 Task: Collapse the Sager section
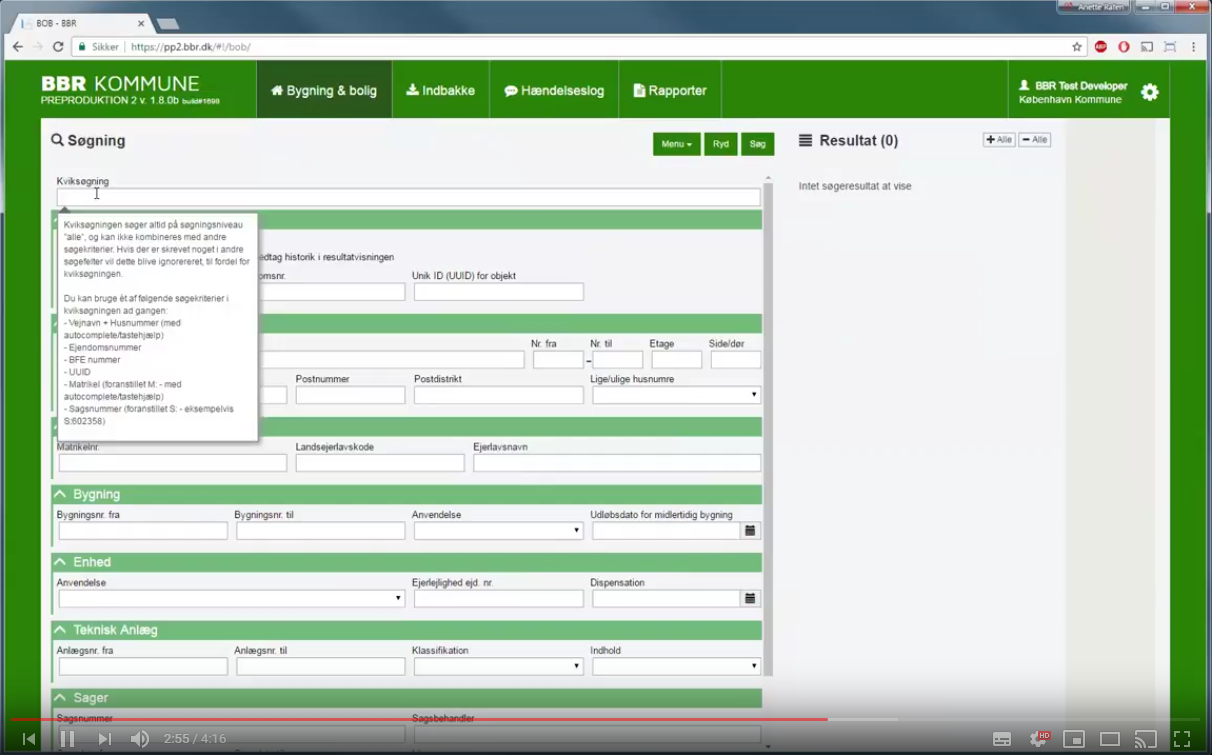pos(60,698)
